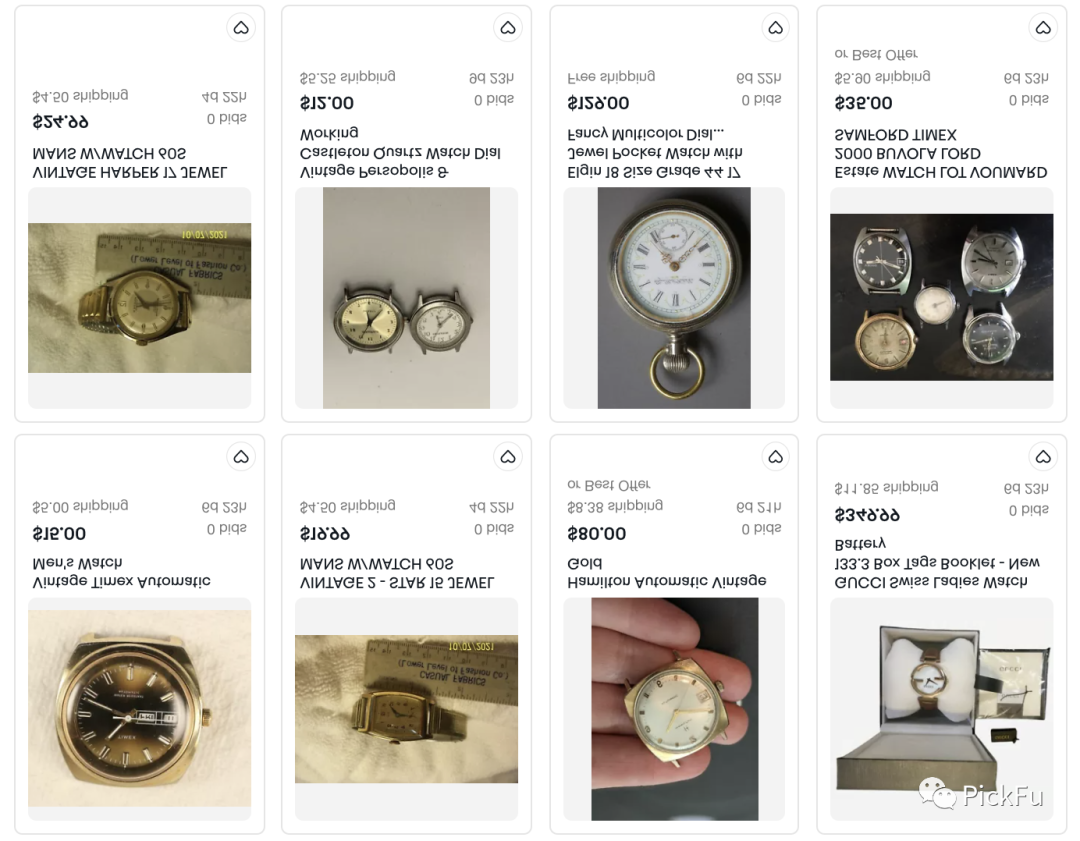This screenshot has width=1080, height=841.
Task: Click the heart icon on the Harper 17 Jewel listing
Action: click(241, 28)
